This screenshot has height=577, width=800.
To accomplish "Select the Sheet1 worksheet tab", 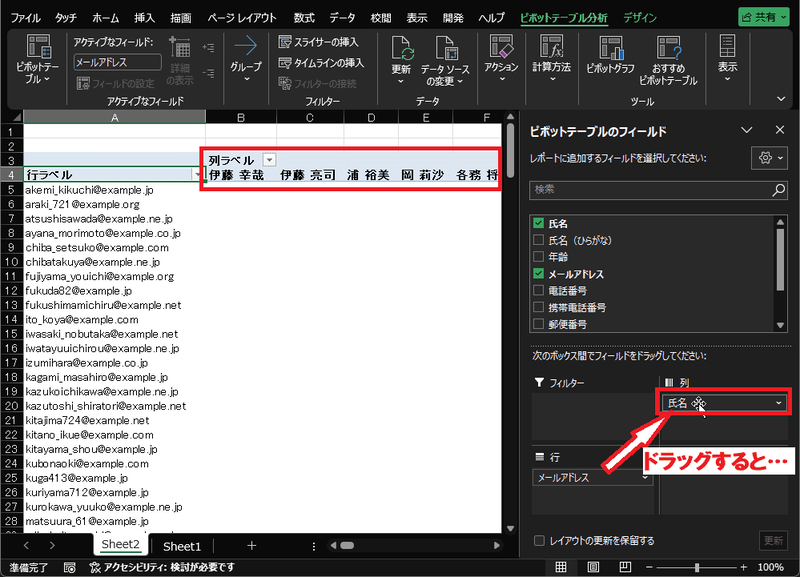I will pos(182,546).
